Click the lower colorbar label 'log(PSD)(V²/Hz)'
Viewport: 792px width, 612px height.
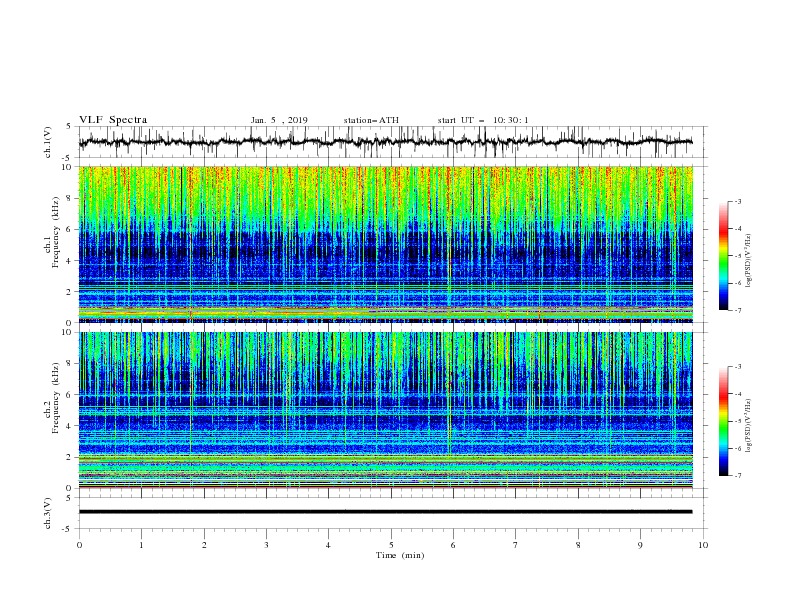click(x=749, y=426)
